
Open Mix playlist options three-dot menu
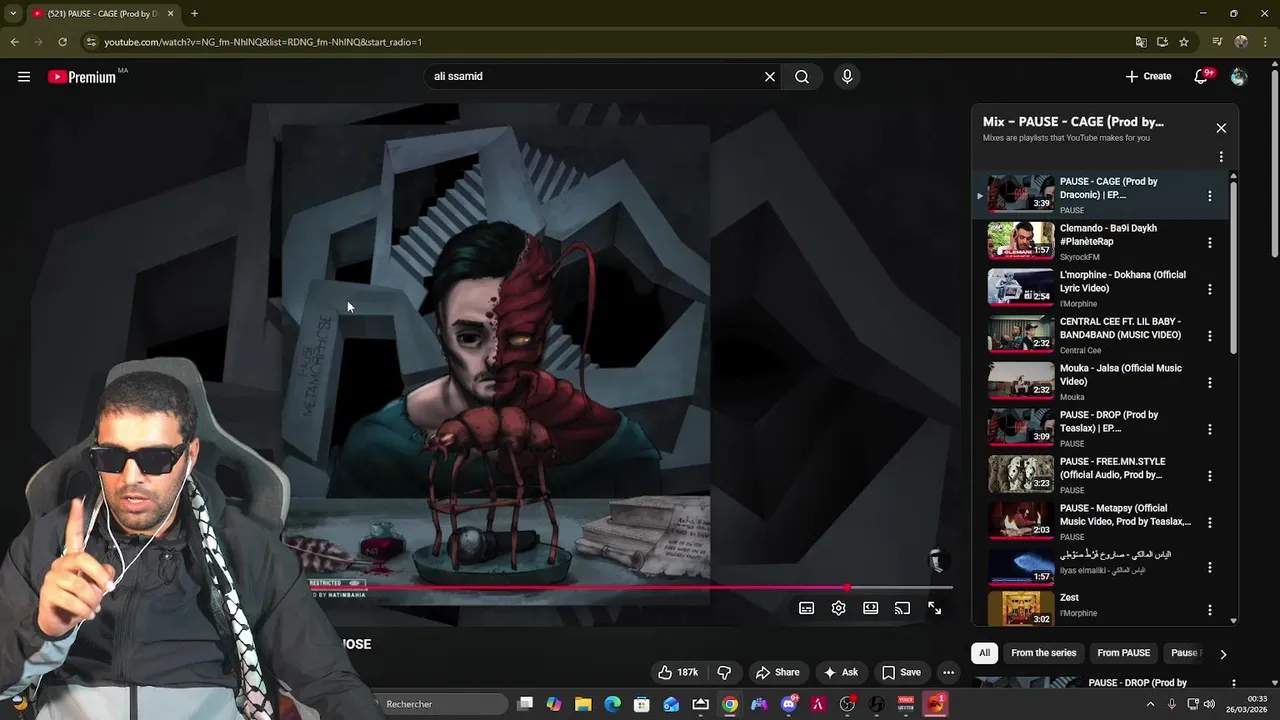point(1221,157)
